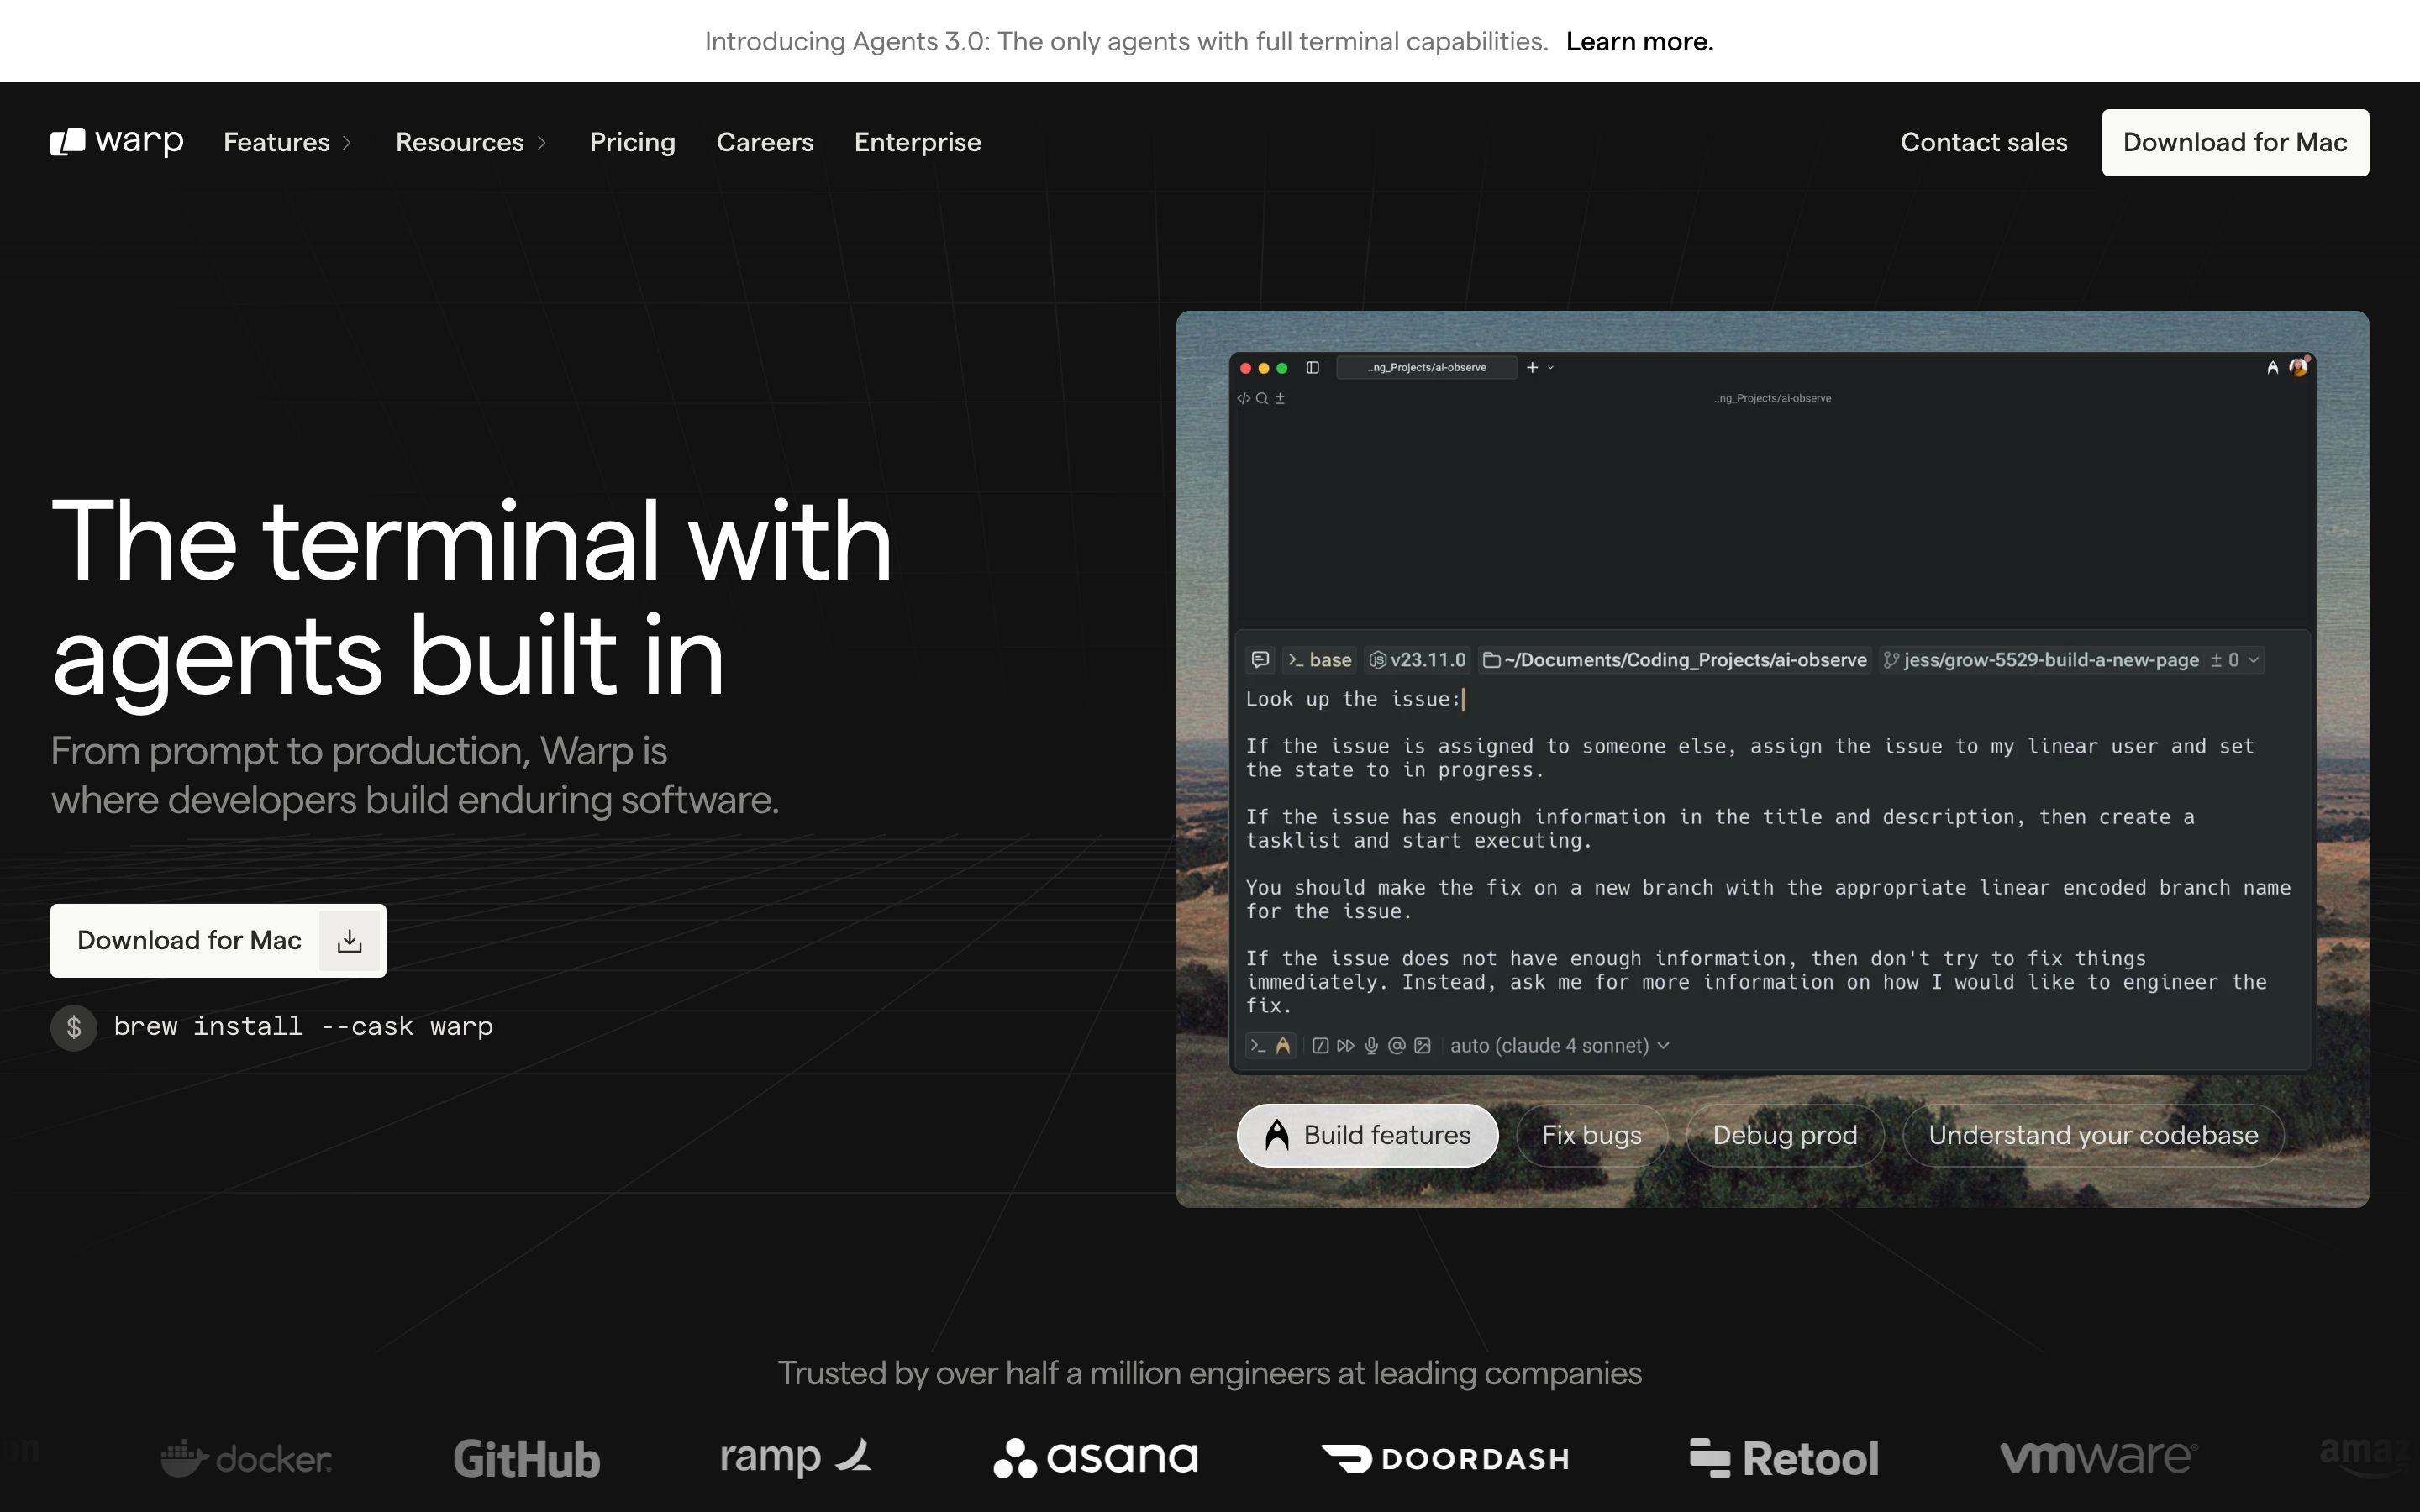
Task: Open the Pricing menu item
Action: click(x=632, y=142)
